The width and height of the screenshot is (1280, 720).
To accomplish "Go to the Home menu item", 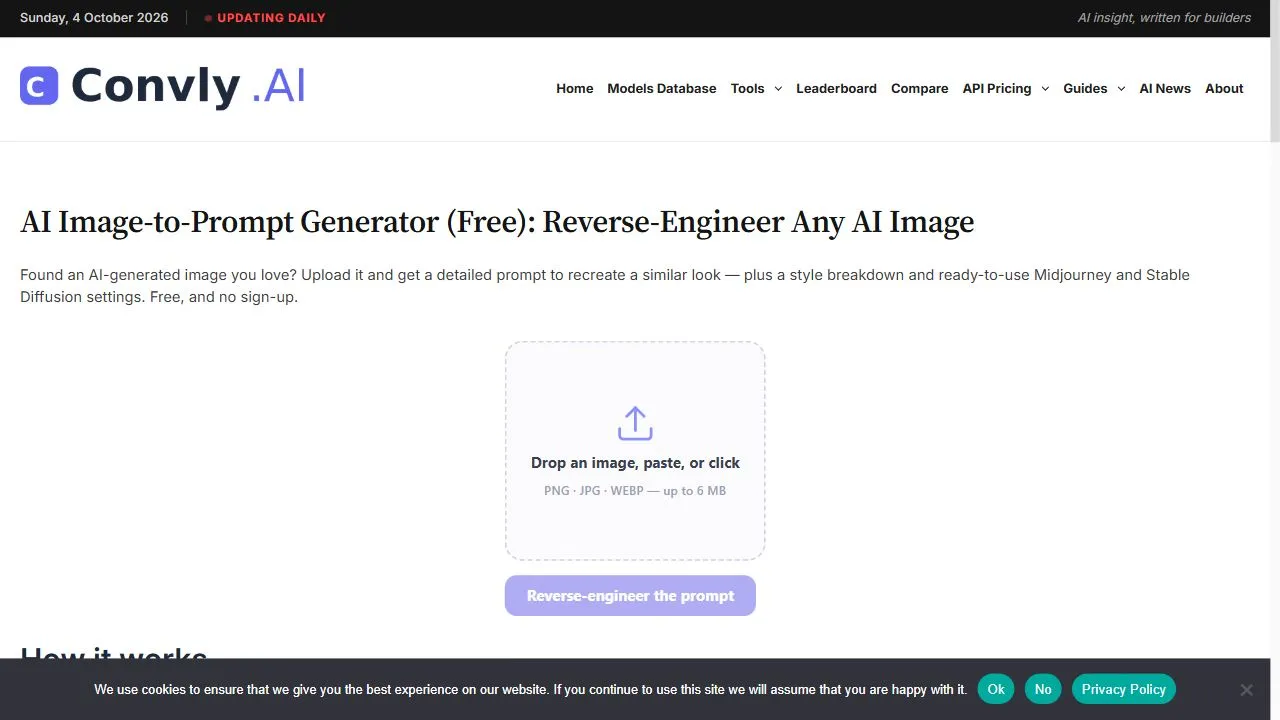I will [575, 89].
